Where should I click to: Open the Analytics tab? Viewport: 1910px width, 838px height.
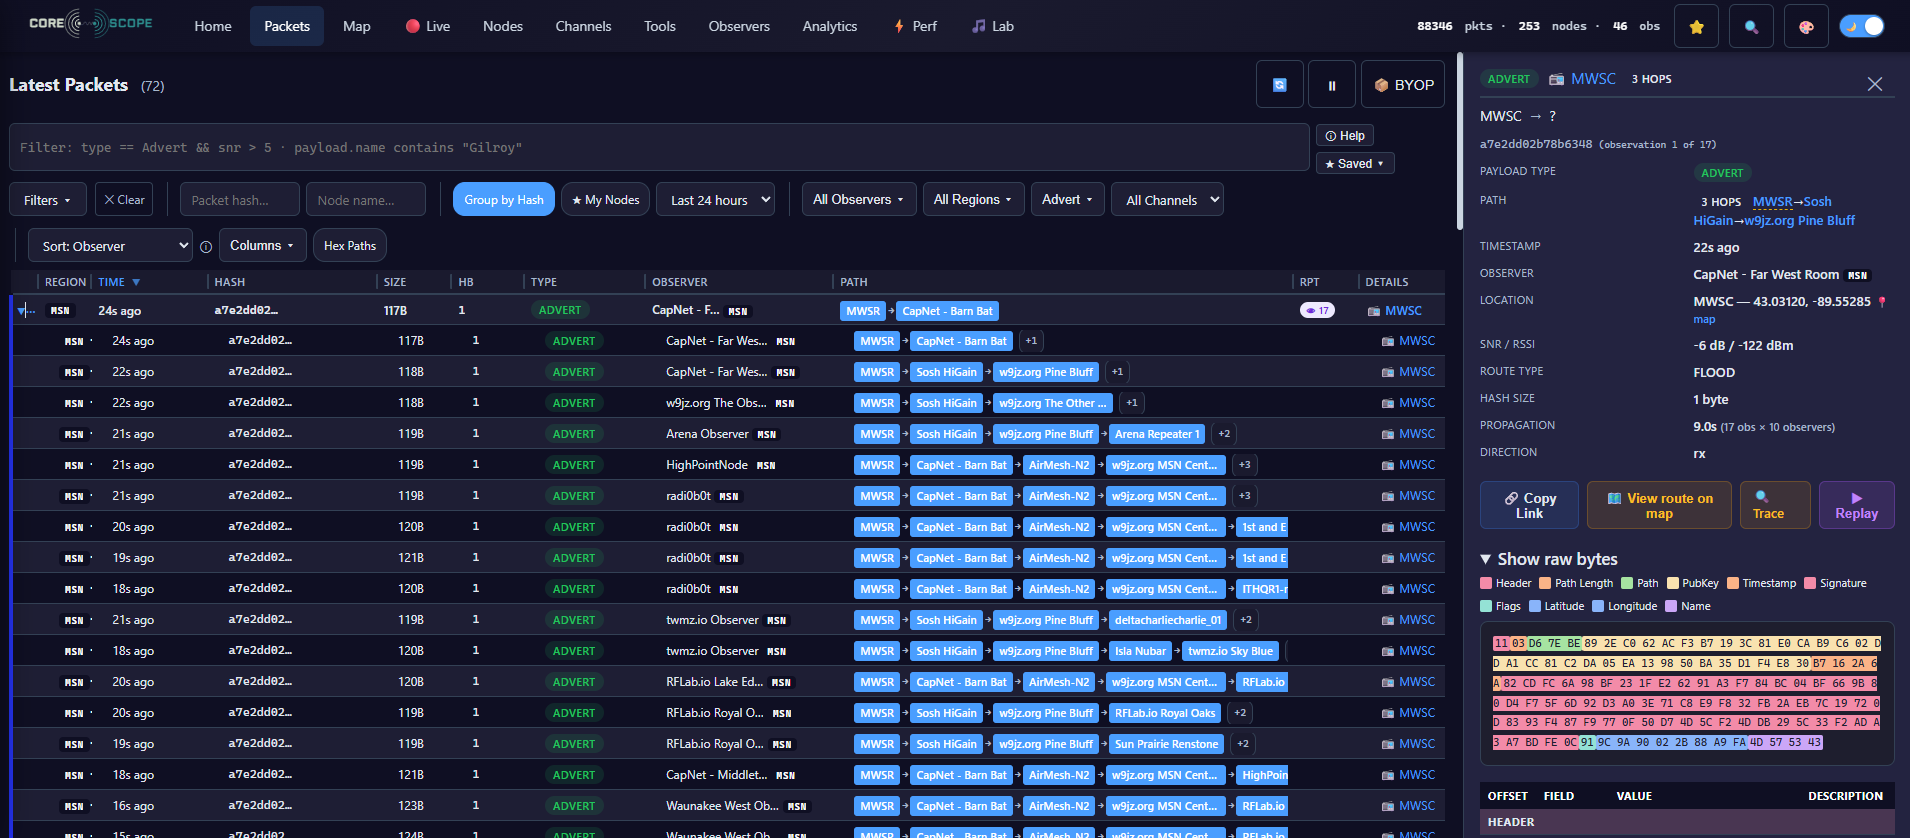pos(830,26)
